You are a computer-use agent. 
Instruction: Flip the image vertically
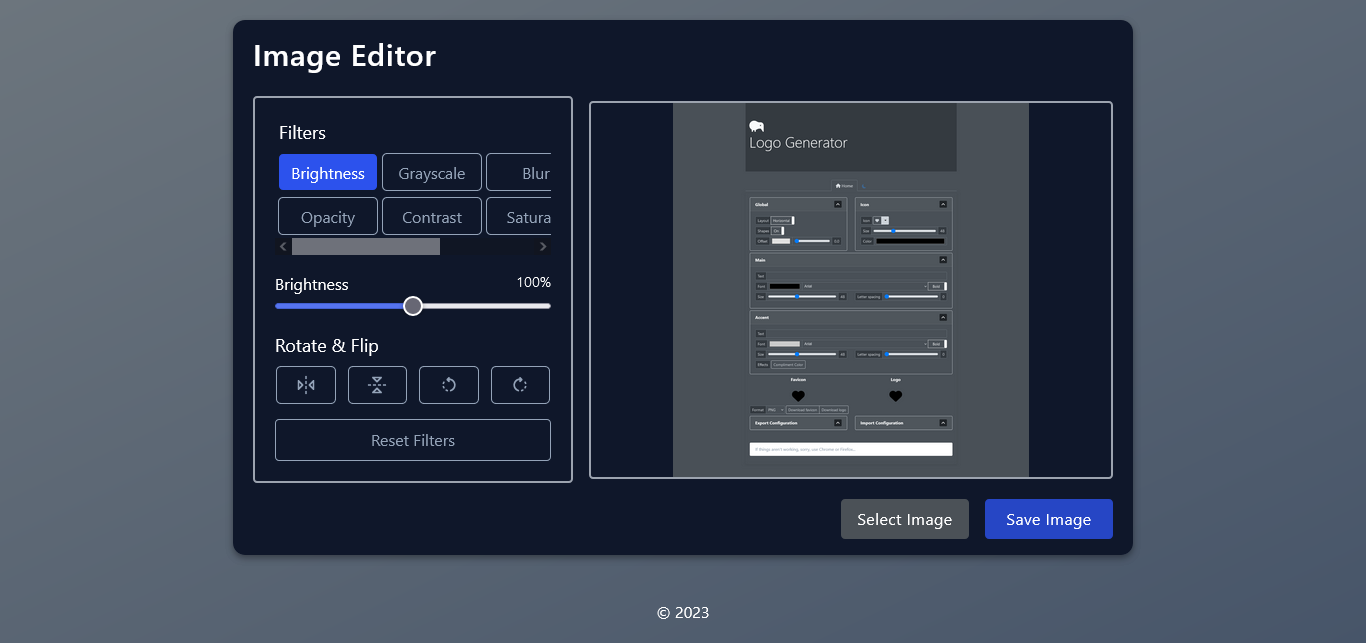click(377, 385)
